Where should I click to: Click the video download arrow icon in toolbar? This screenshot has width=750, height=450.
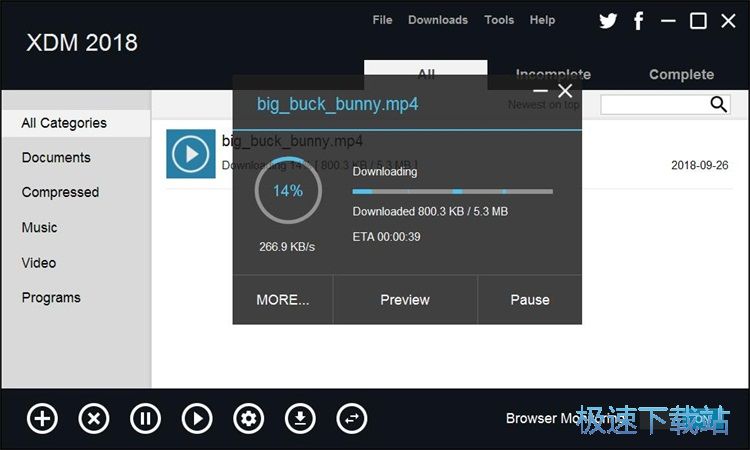point(300,419)
